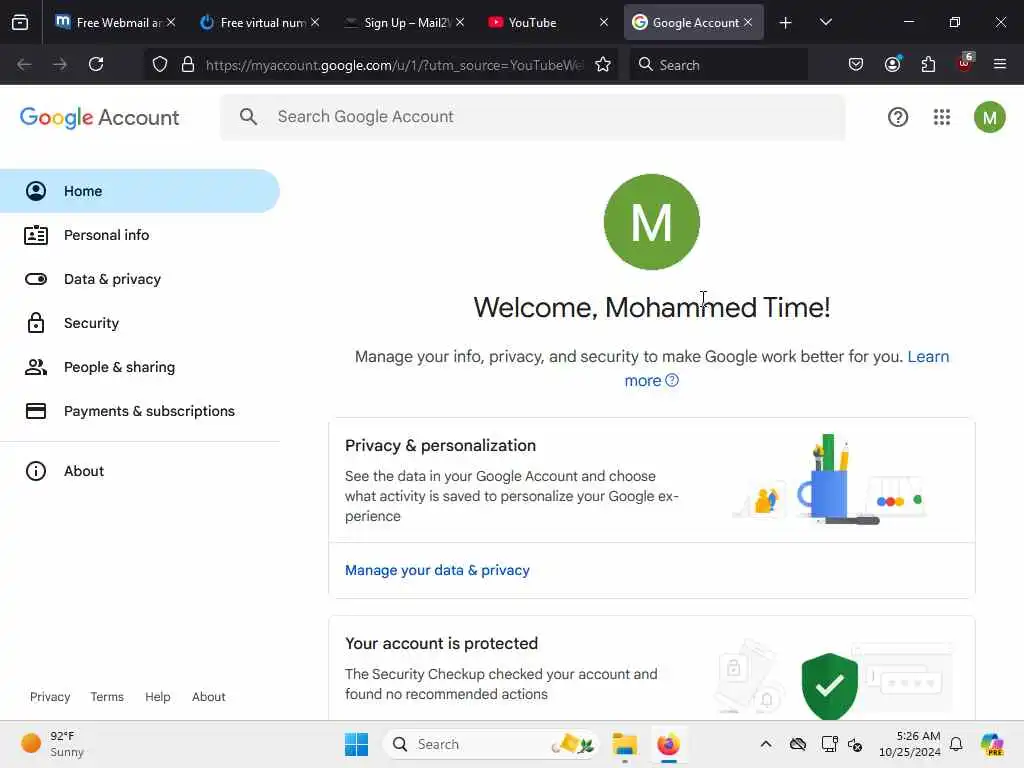Viewport: 1024px width, 768px height.
Task: Open Personal info in the sidebar
Action: [140, 235]
